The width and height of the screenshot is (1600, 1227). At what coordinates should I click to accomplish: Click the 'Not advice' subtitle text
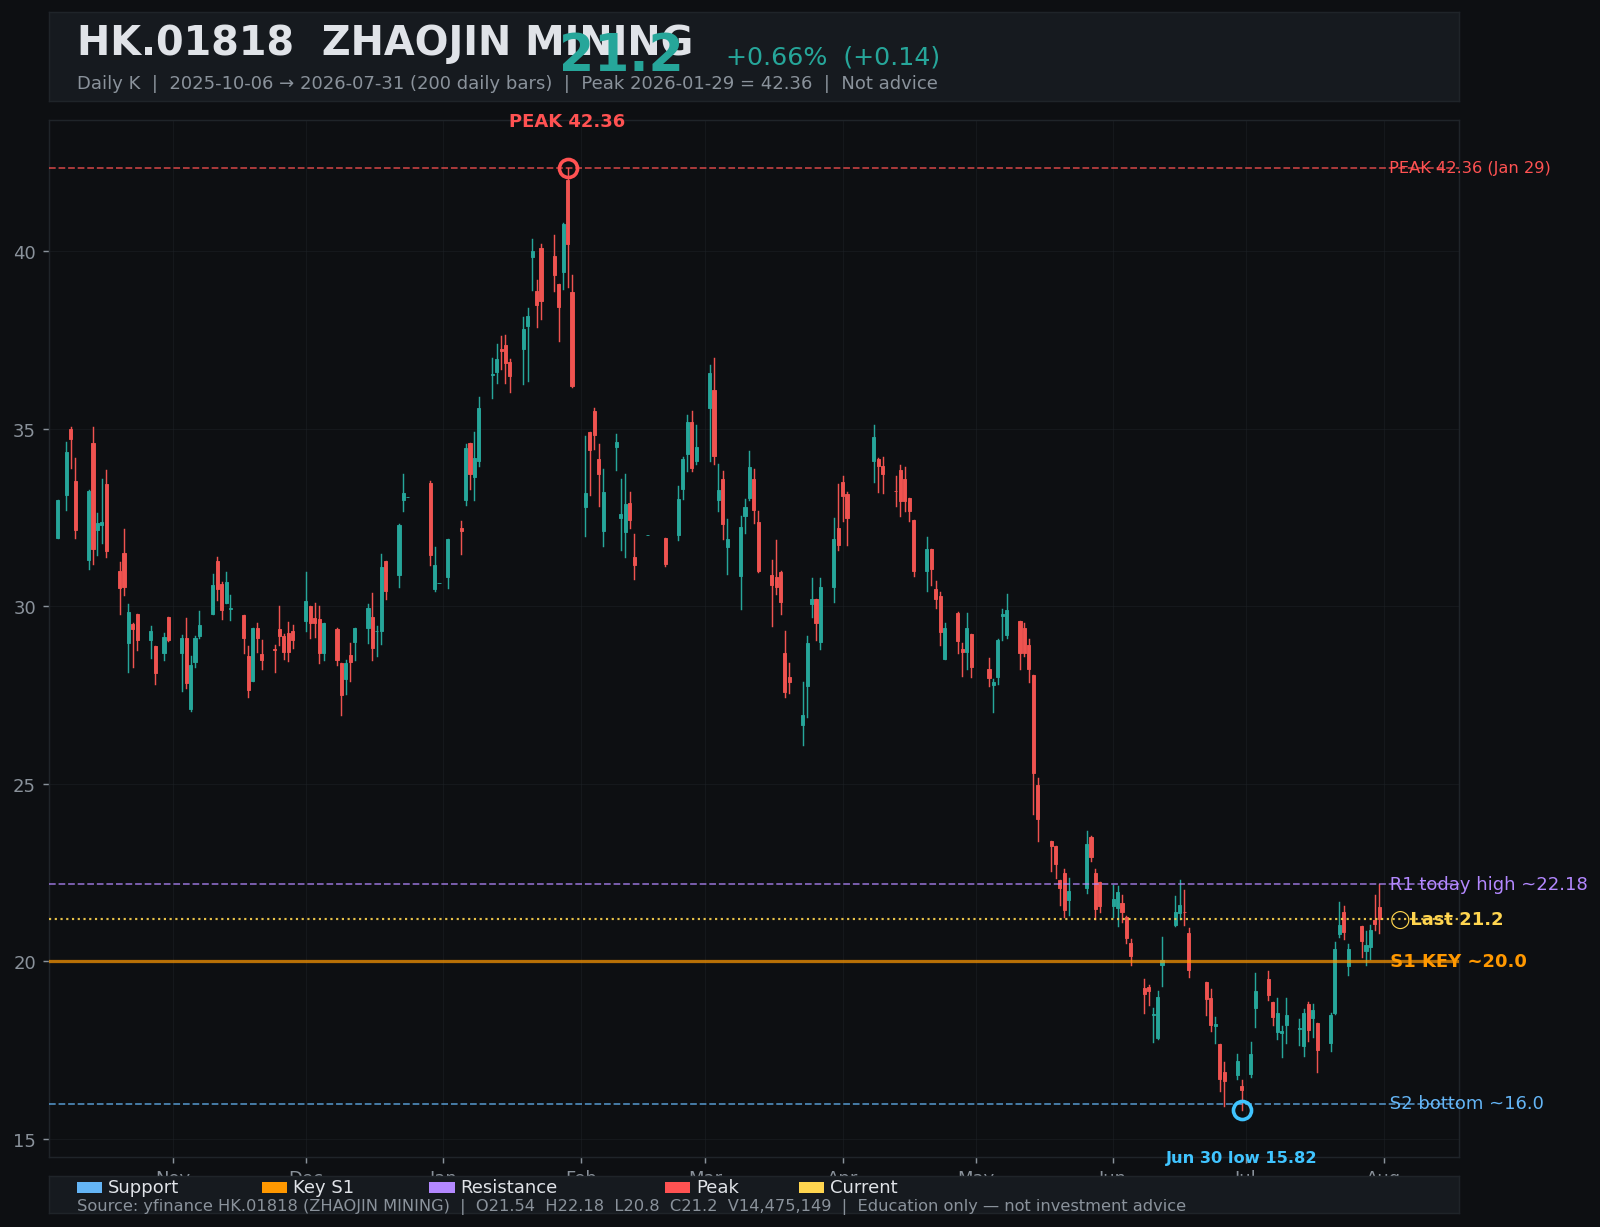pyautogui.click(x=889, y=83)
